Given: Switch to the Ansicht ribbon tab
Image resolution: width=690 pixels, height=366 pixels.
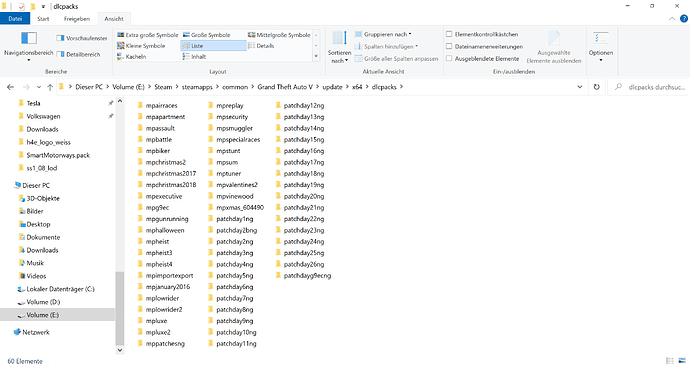Looking at the screenshot, I should 114,19.
